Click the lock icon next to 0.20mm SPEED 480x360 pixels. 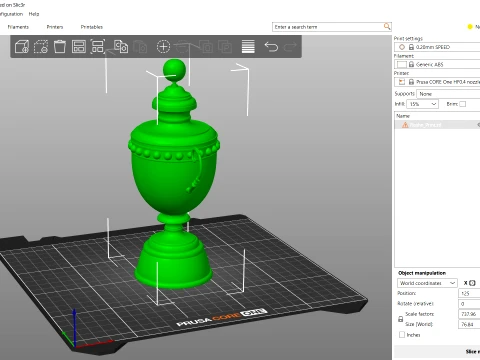(411, 47)
